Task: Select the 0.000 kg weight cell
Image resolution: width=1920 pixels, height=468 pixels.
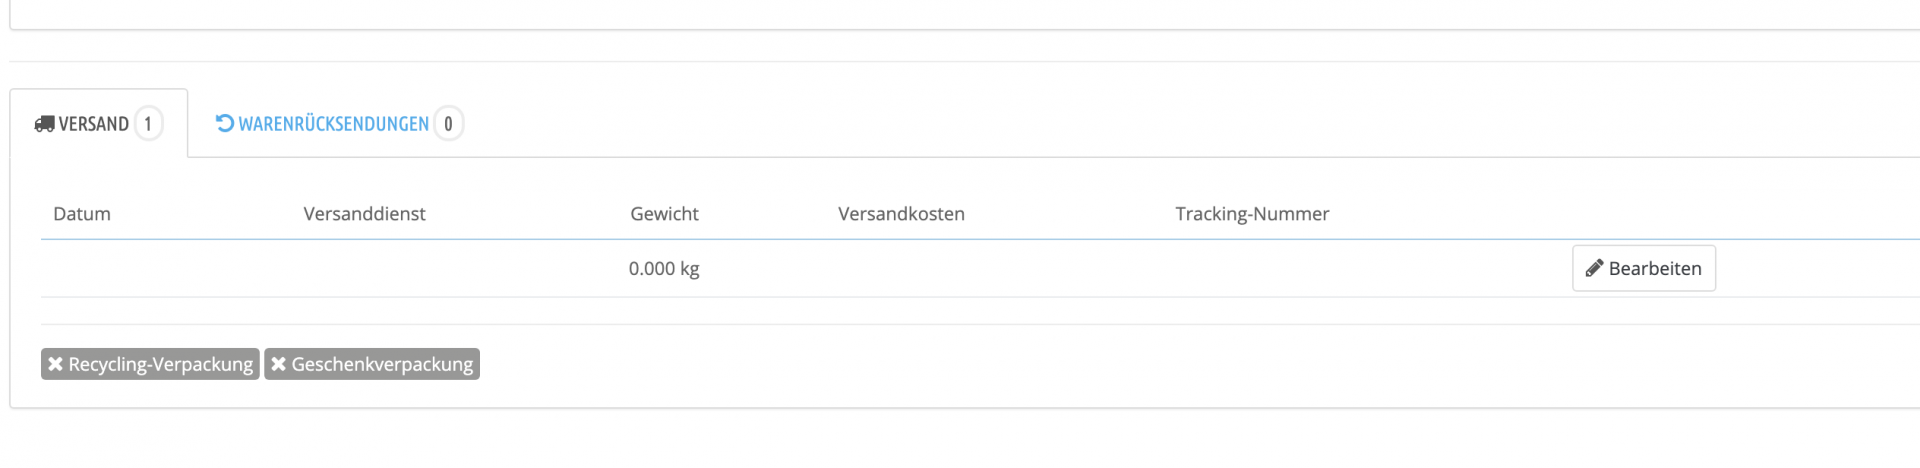Action: coord(664,268)
